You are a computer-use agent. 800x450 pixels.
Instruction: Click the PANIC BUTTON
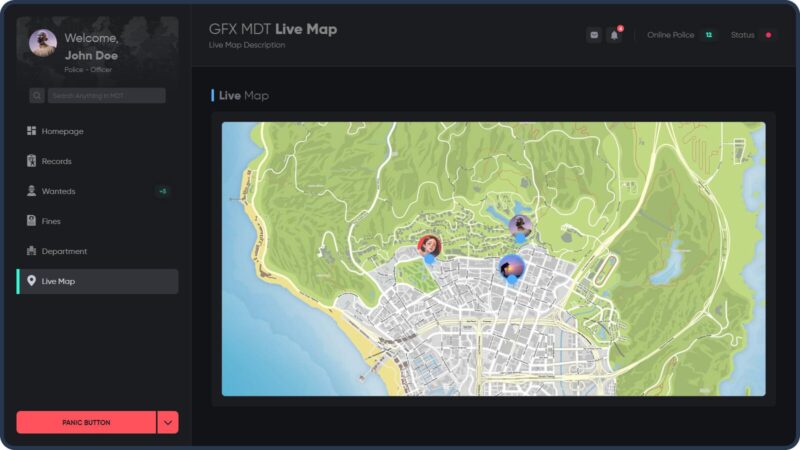pyautogui.click(x=86, y=422)
